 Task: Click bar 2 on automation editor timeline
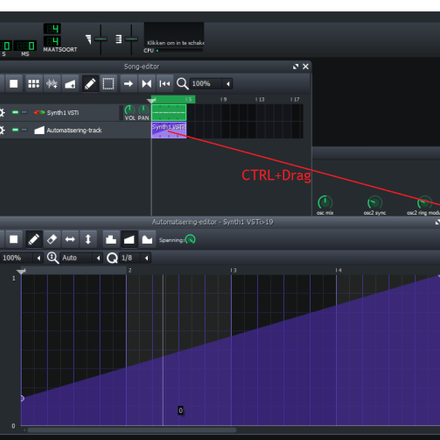click(x=130, y=270)
